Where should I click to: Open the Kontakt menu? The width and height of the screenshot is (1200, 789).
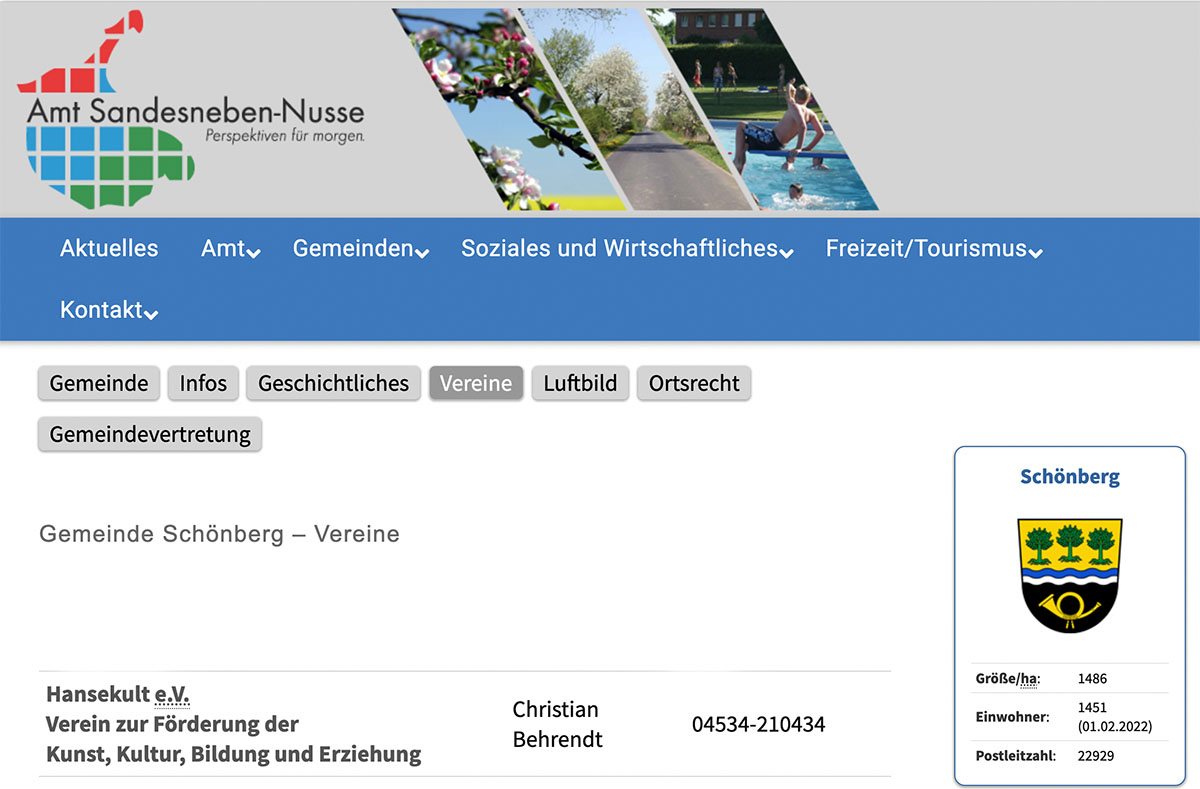pyautogui.click(x=101, y=310)
